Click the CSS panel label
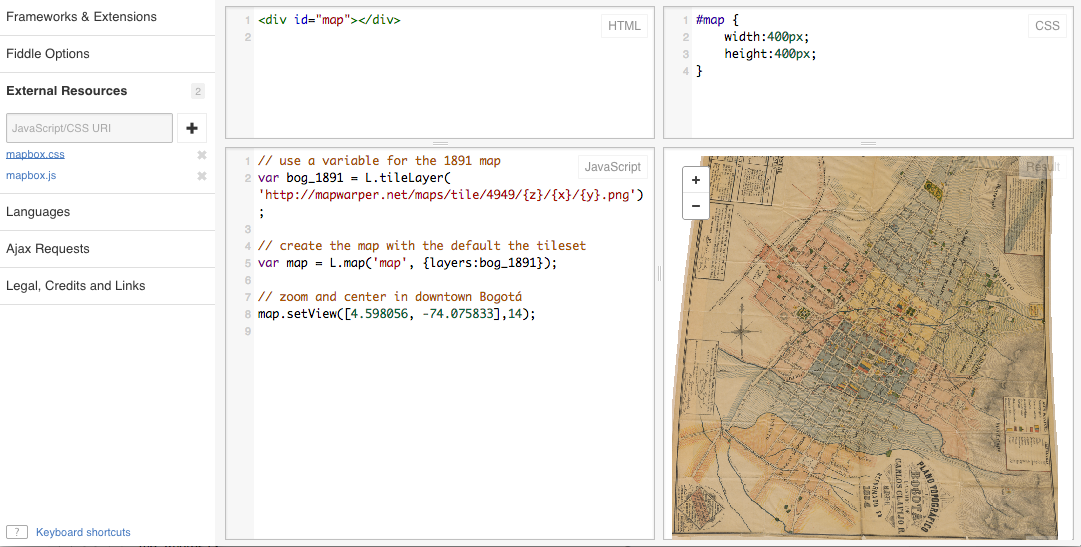Screen dimensions: 1081x547 (1047, 26)
